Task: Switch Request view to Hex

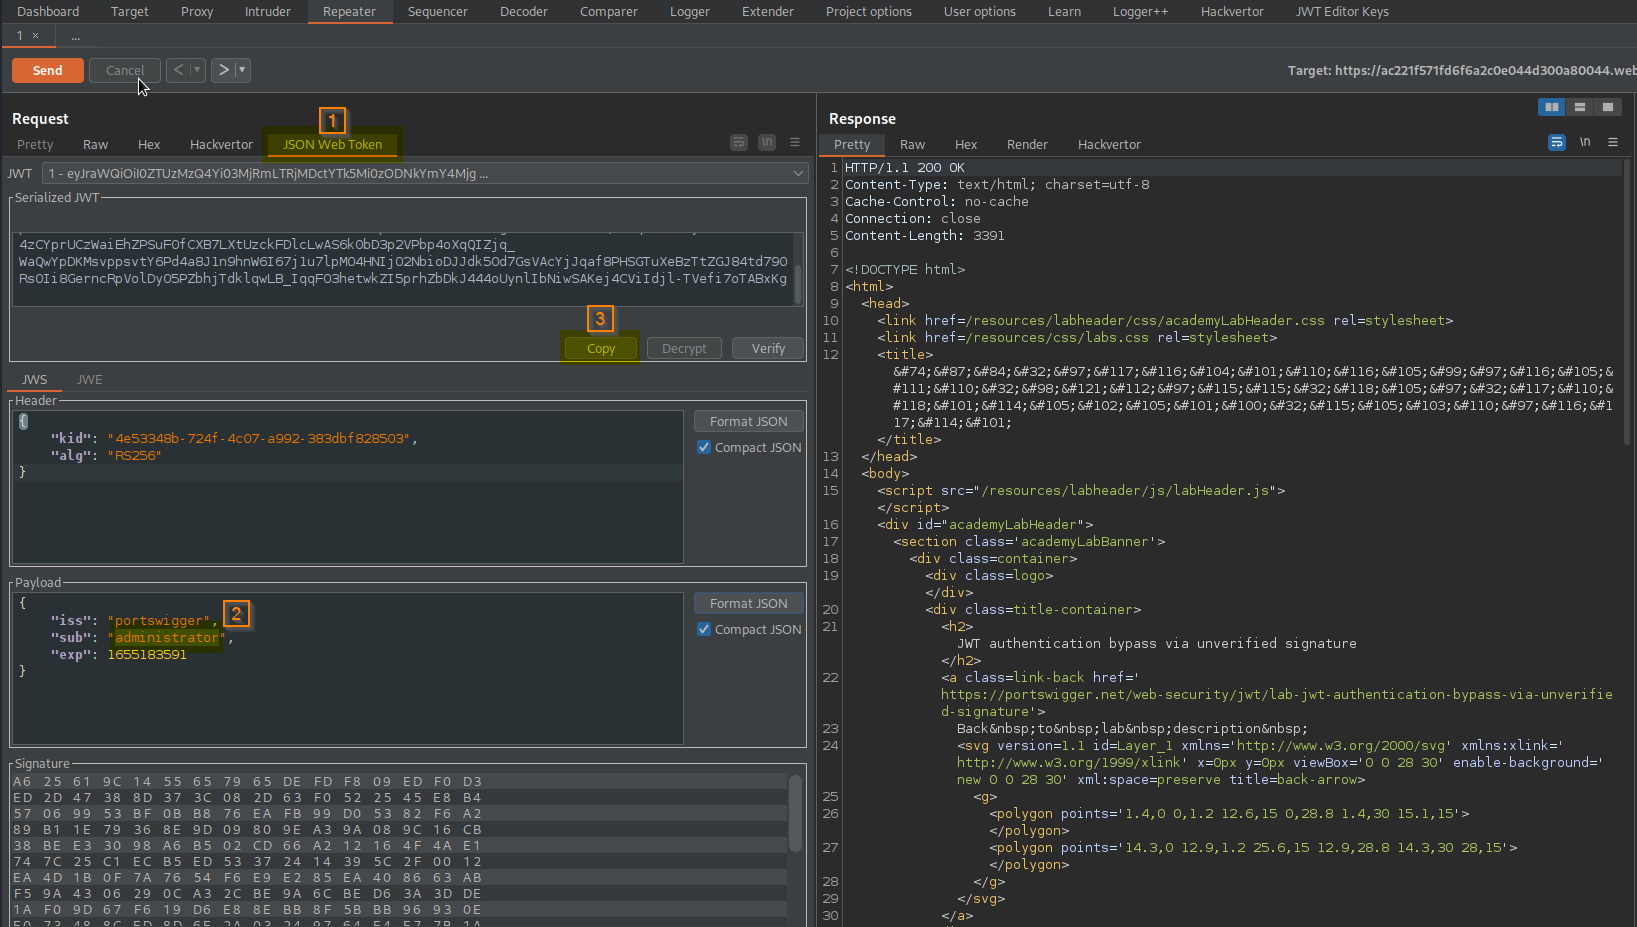Action: click(149, 145)
